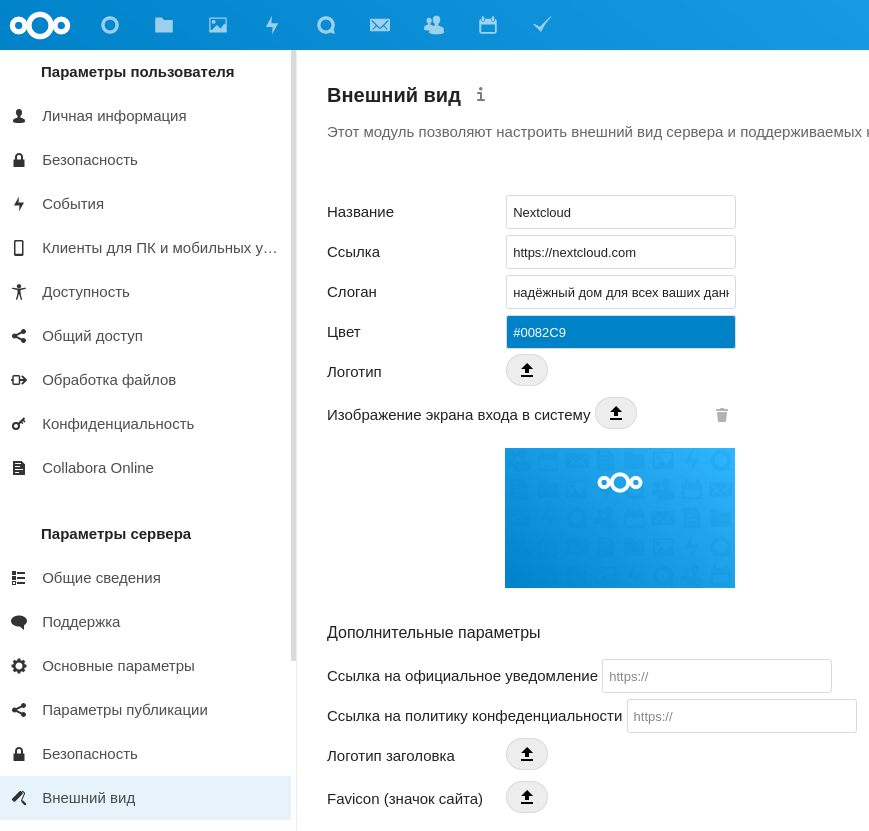The image size is (869, 831).
Task: Open Общие сведения server section
Action: (145, 578)
